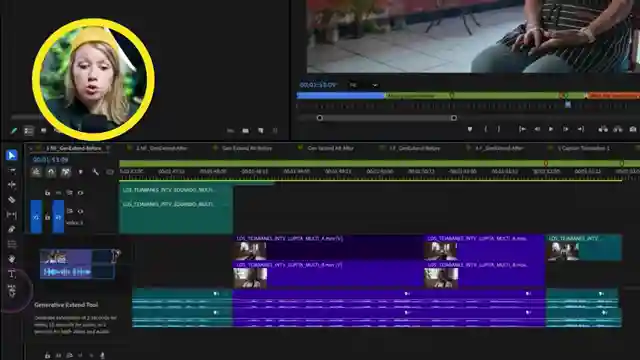The width and height of the screenshot is (640, 360).
Task: Toggle the blue V1 track target button
Action: (58, 217)
